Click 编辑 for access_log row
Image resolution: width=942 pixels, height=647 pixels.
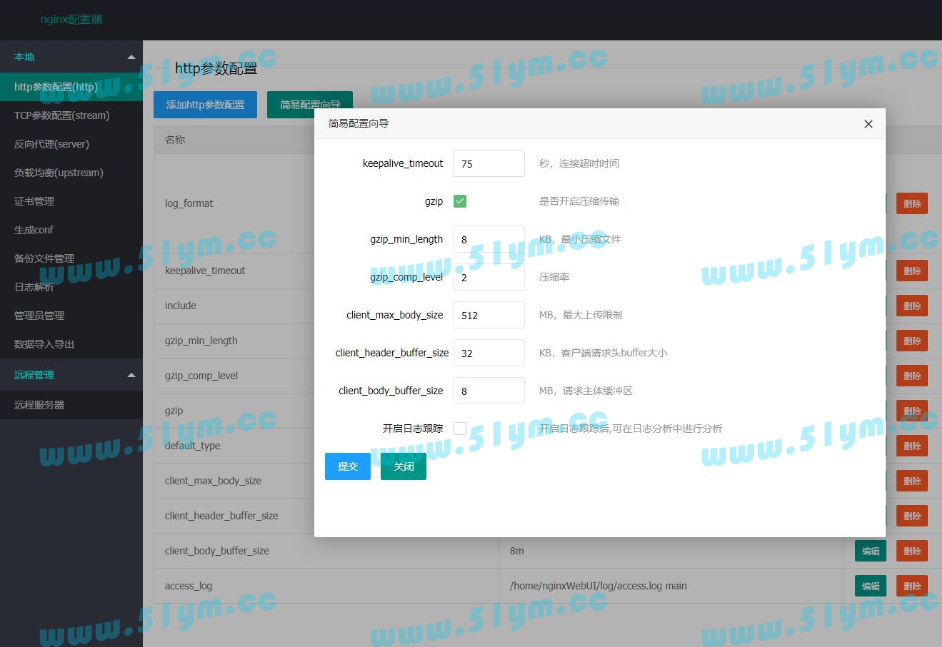click(x=871, y=586)
